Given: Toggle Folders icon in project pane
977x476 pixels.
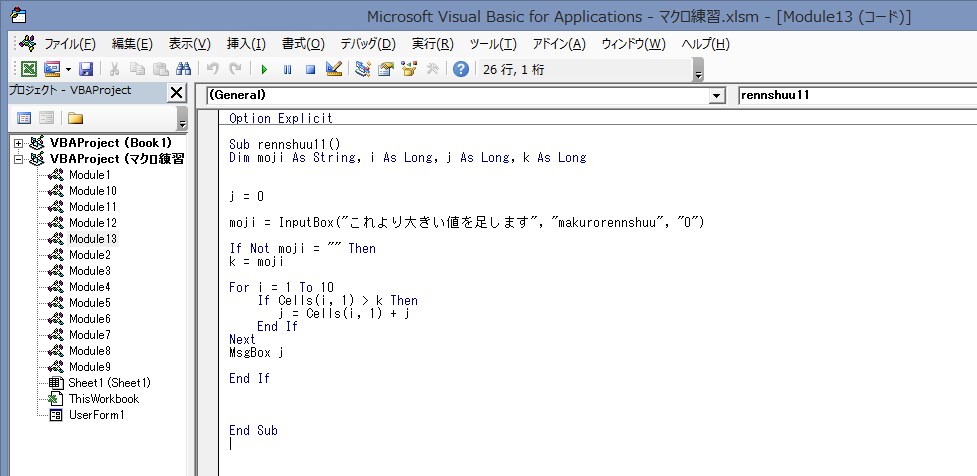Looking at the screenshot, I should click(x=75, y=118).
